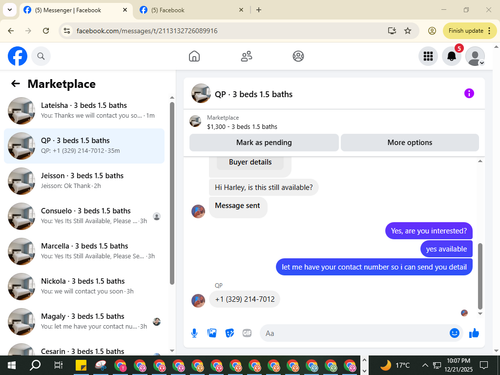Open the Chrome profile icon
Screen dimensions: 500x375
(432, 31)
